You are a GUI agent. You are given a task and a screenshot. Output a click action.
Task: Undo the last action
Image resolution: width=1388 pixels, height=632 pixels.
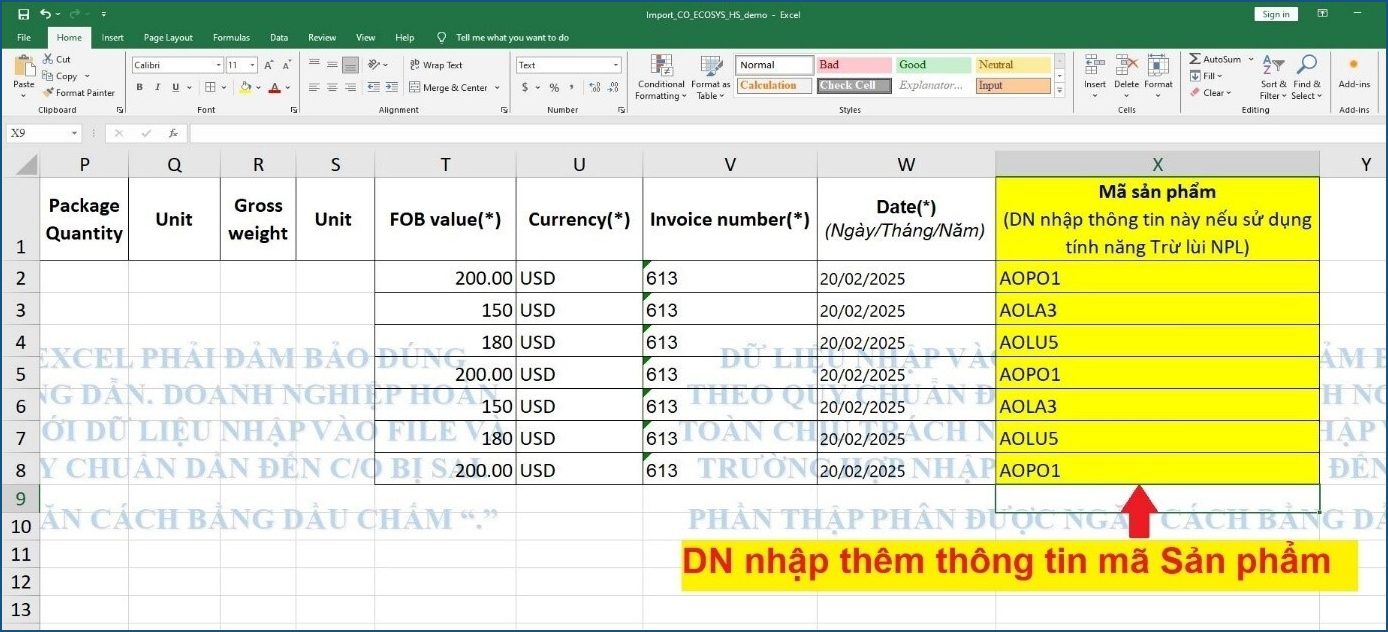click(x=45, y=14)
